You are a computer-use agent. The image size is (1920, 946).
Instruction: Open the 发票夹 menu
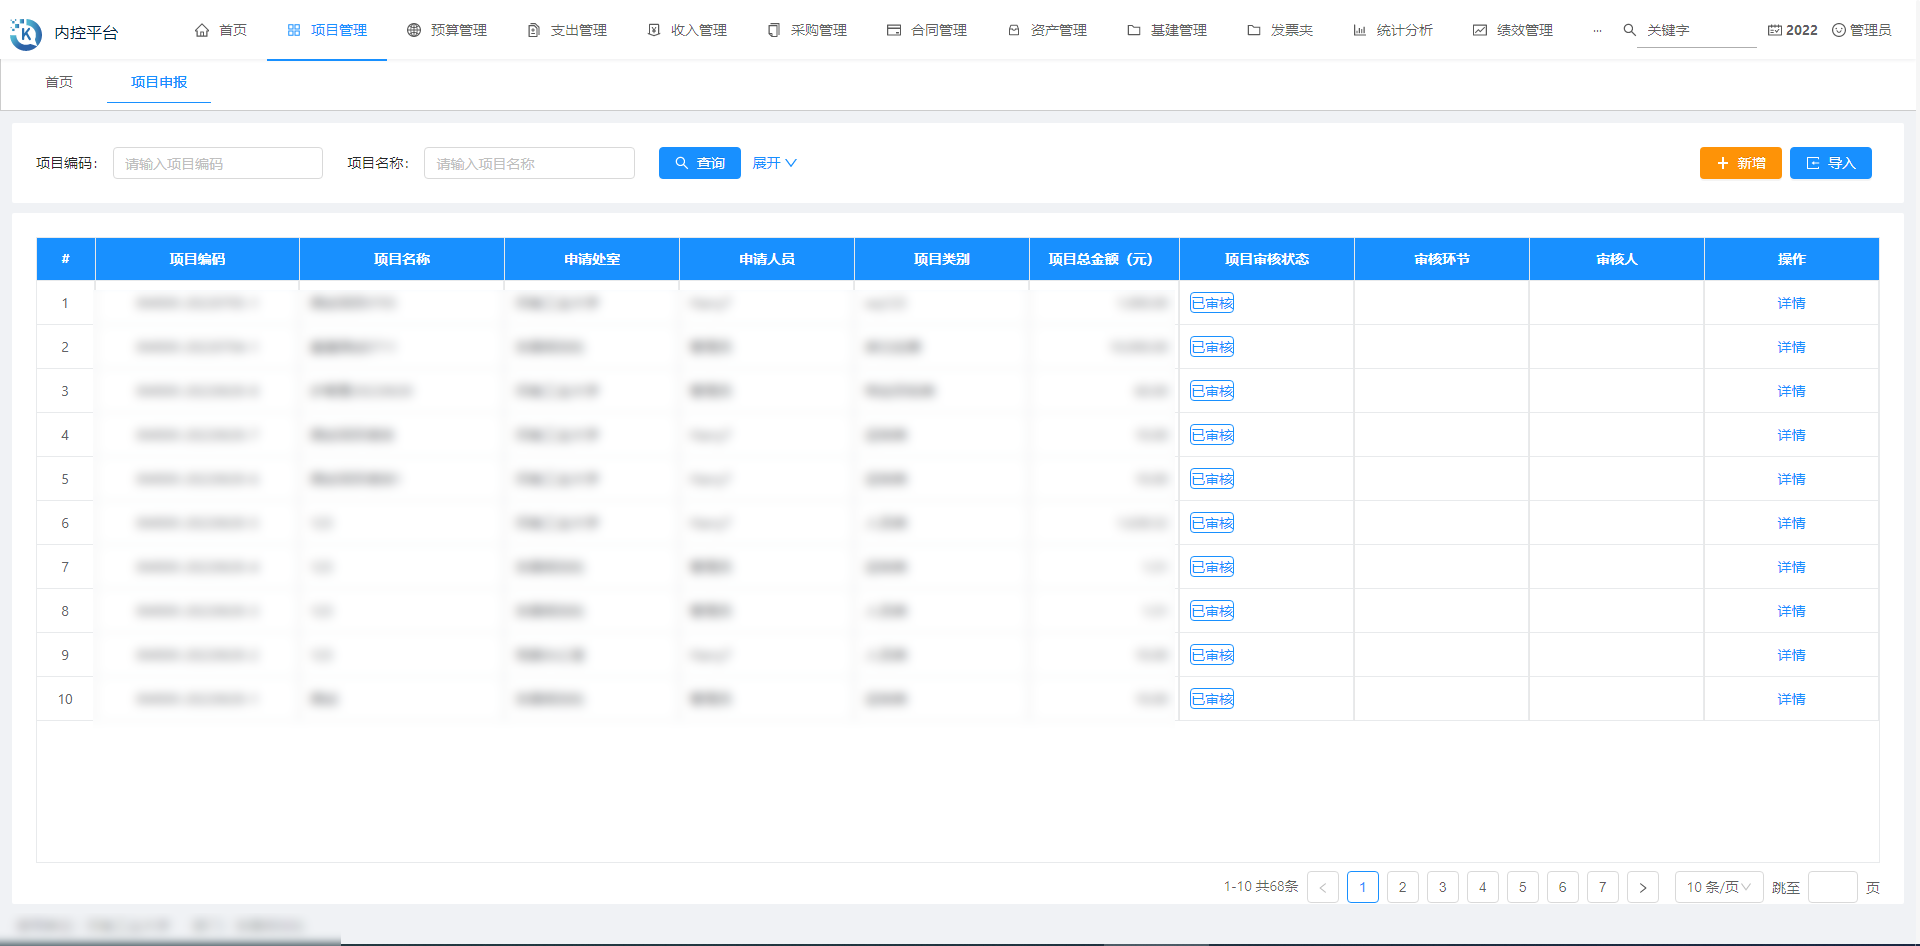point(1280,30)
